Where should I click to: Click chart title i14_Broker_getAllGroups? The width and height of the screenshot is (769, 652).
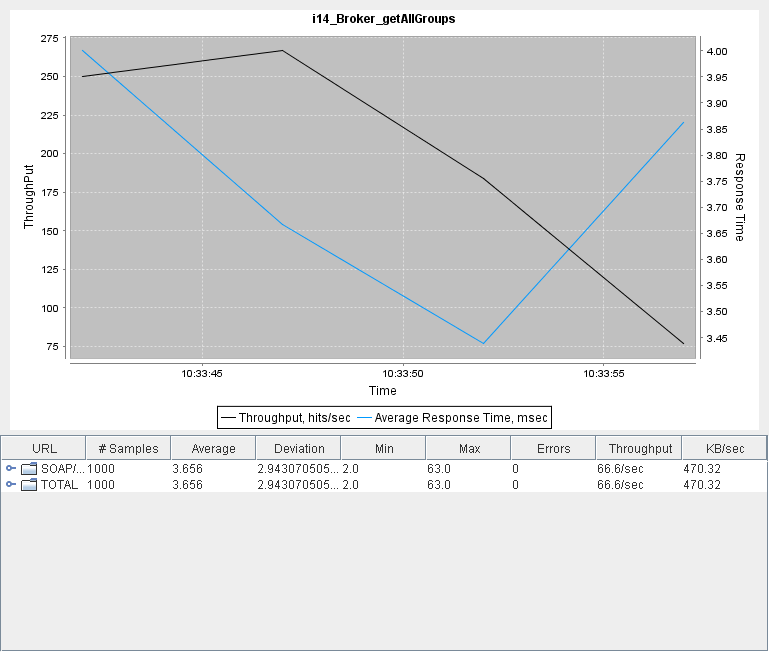384,19
